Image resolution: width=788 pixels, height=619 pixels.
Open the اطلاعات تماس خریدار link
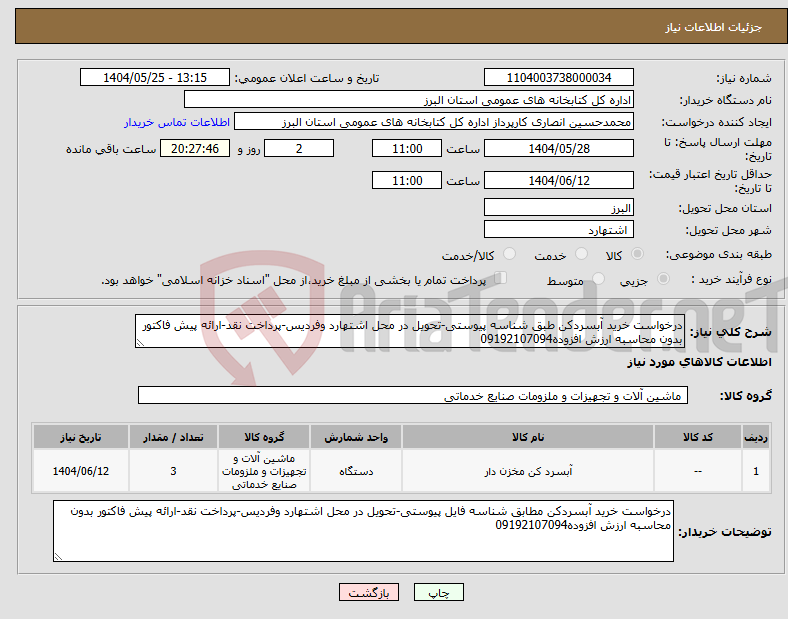pyautogui.click(x=177, y=122)
